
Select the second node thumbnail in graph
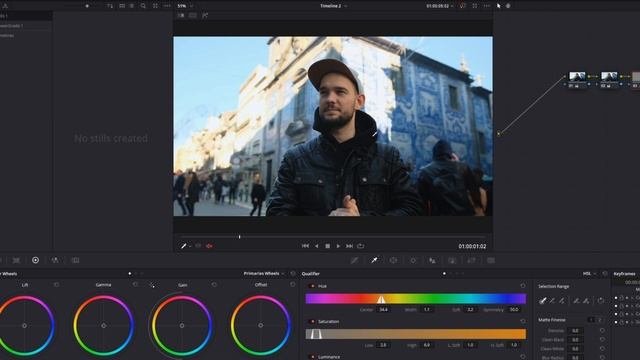[609, 76]
